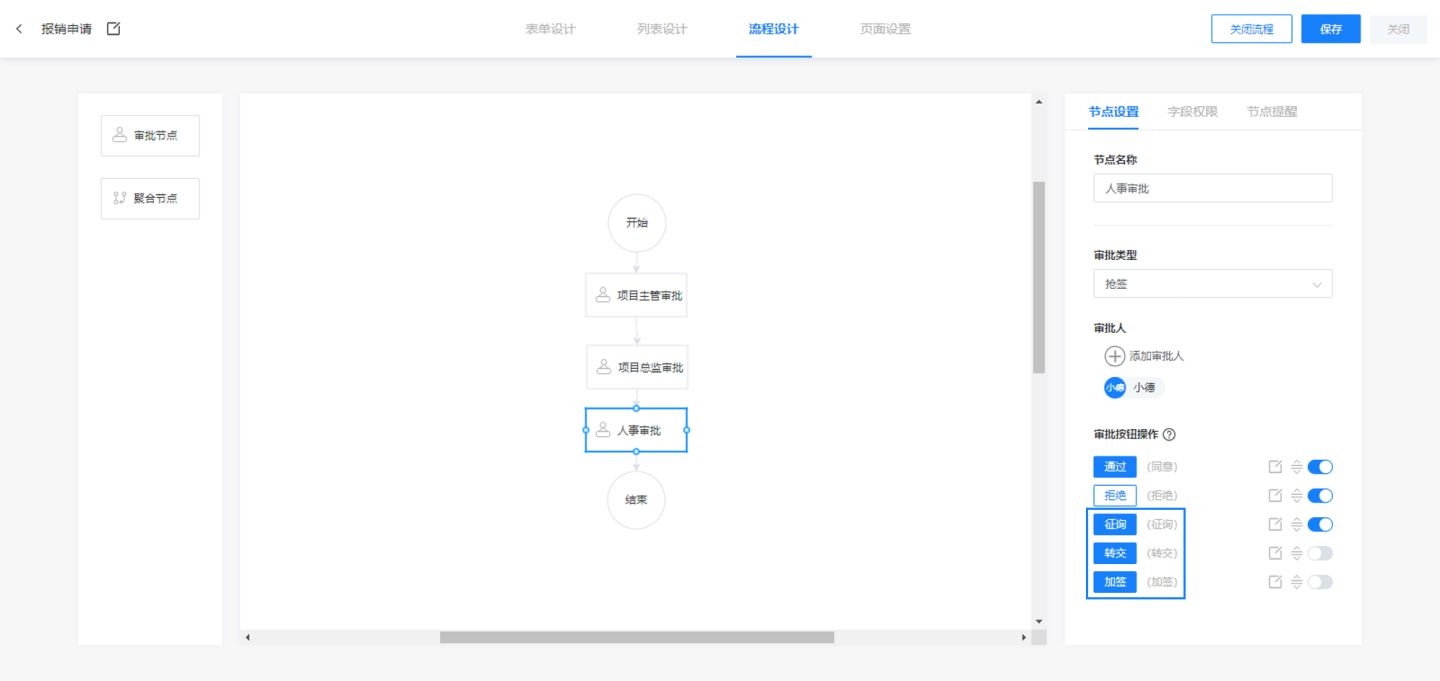
Task: Turn on the 加签 button toggle
Action: pos(1320,582)
